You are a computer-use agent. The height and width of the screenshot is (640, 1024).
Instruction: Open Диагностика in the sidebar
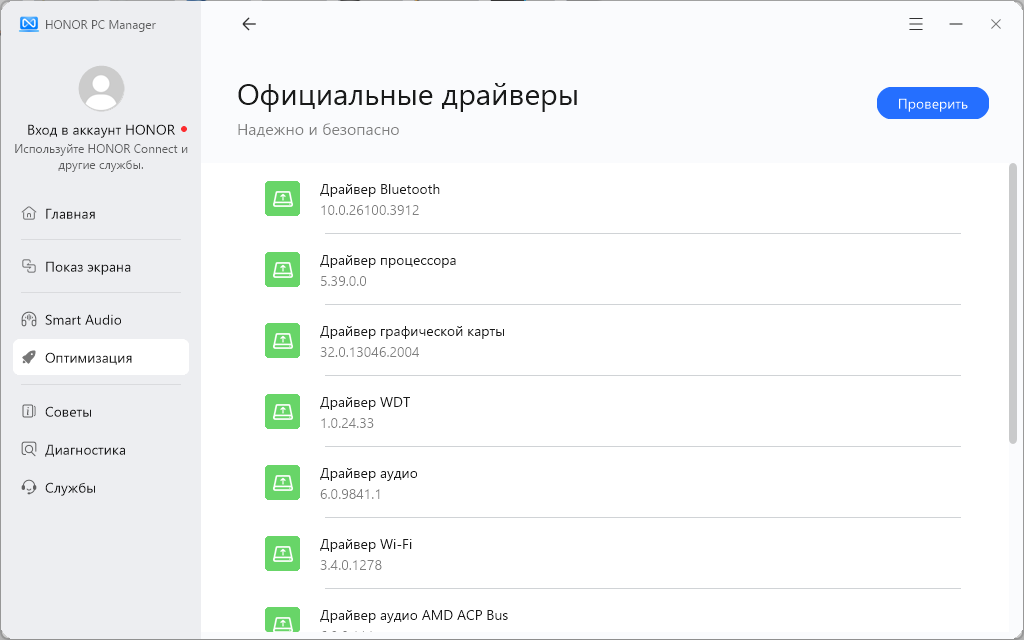point(85,450)
